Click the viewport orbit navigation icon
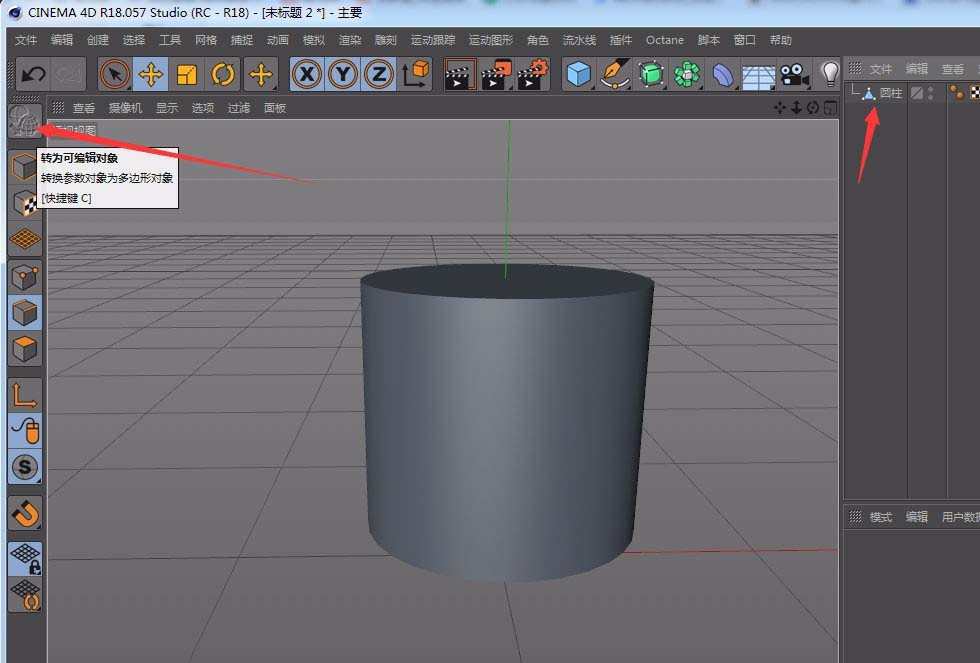The image size is (980, 663). click(x=812, y=108)
